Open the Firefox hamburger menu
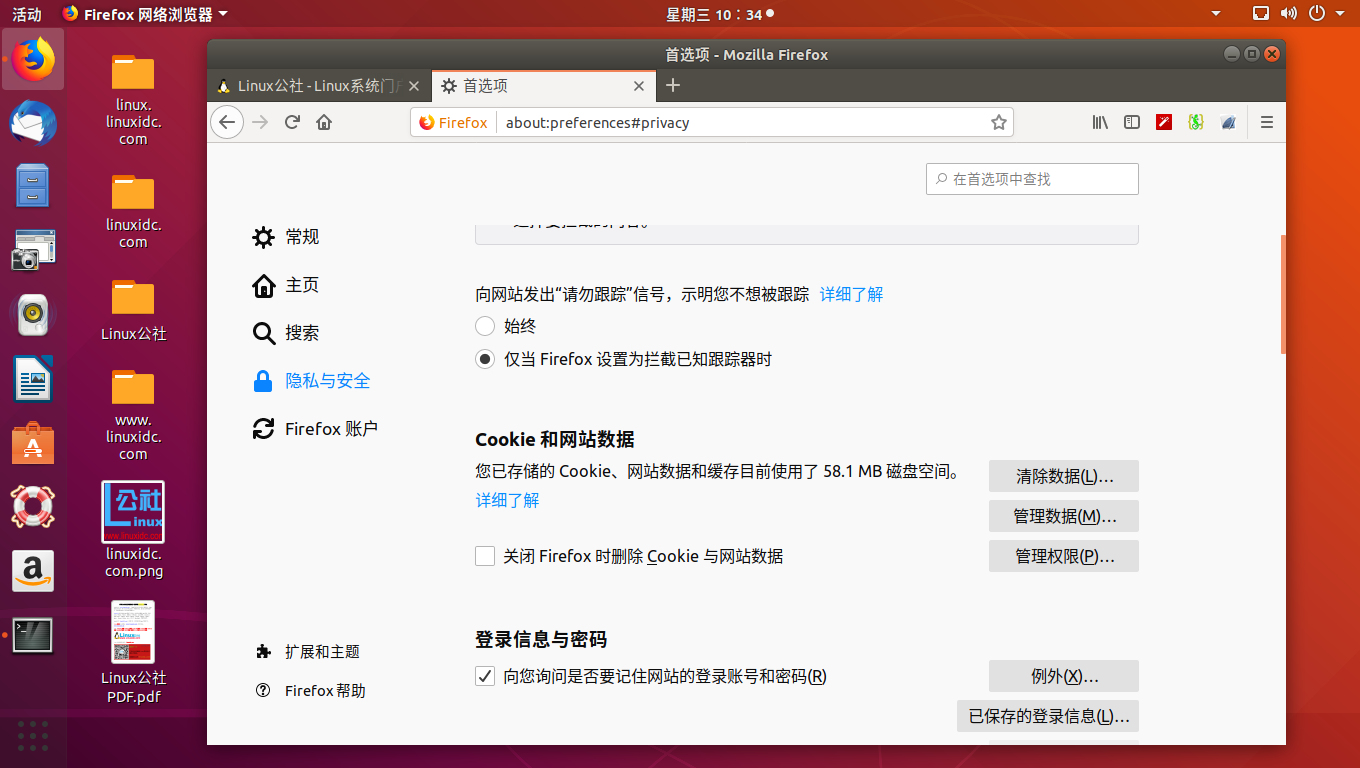This screenshot has width=1360, height=768. click(1267, 122)
